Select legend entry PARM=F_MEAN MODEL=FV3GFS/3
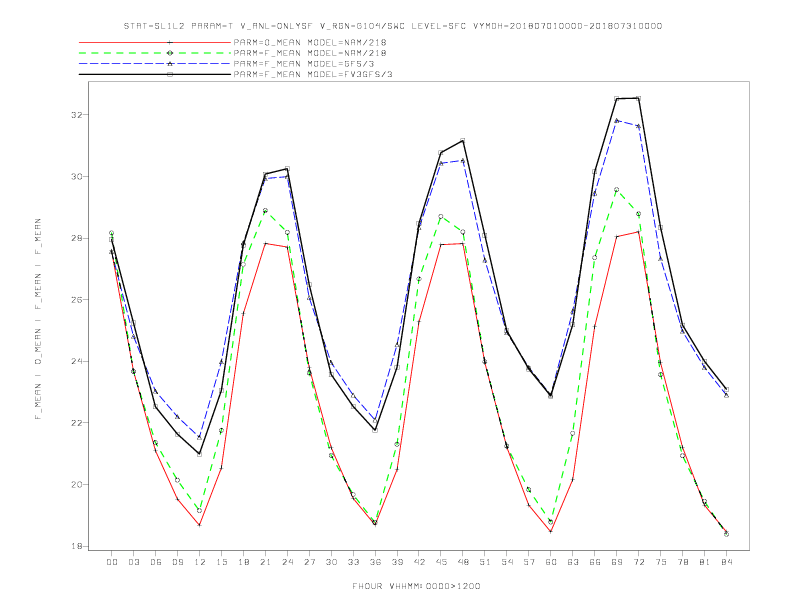This screenshot has width=792, height=612. [313, 74]
